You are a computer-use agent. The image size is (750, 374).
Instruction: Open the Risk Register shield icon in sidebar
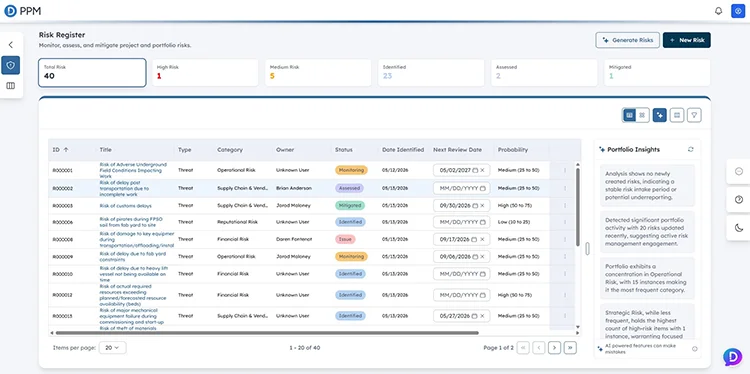pyautogui.click(x=11, y=65)
